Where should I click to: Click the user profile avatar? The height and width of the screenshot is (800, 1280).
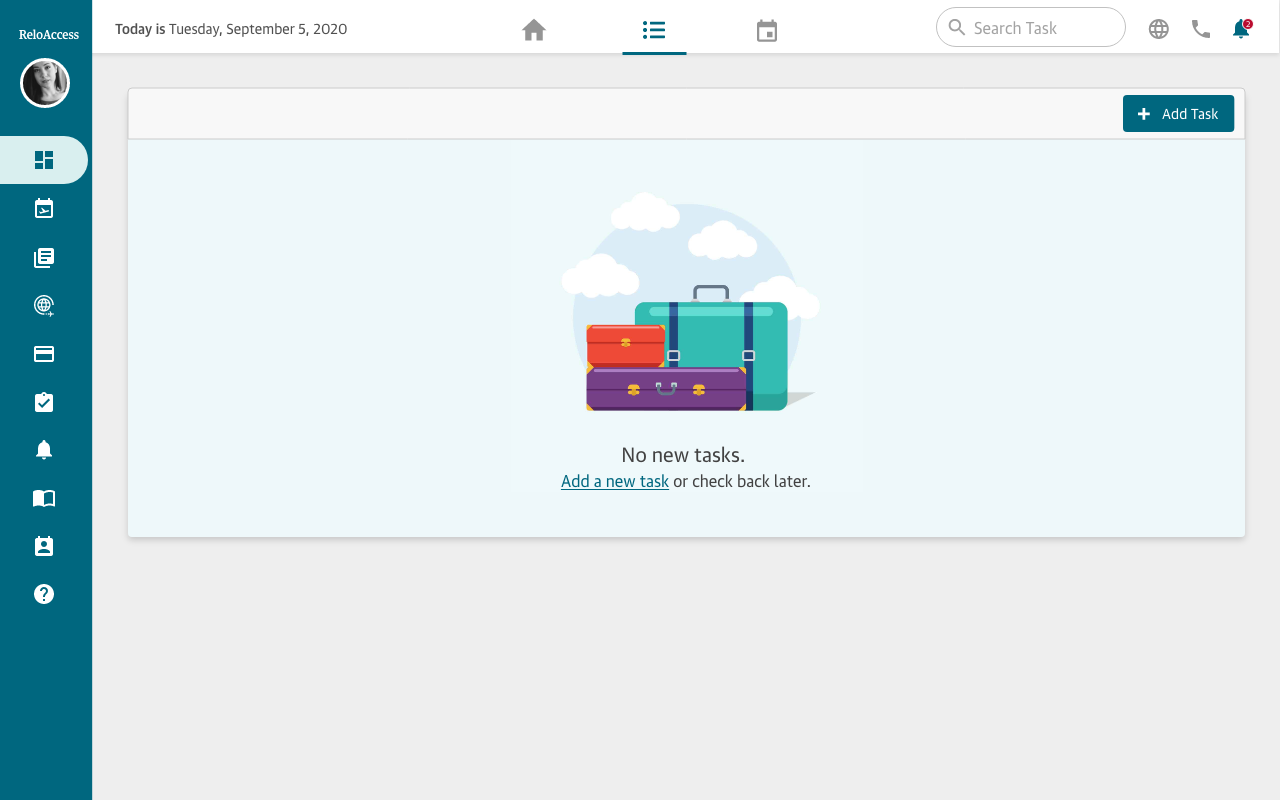(45, 83)
